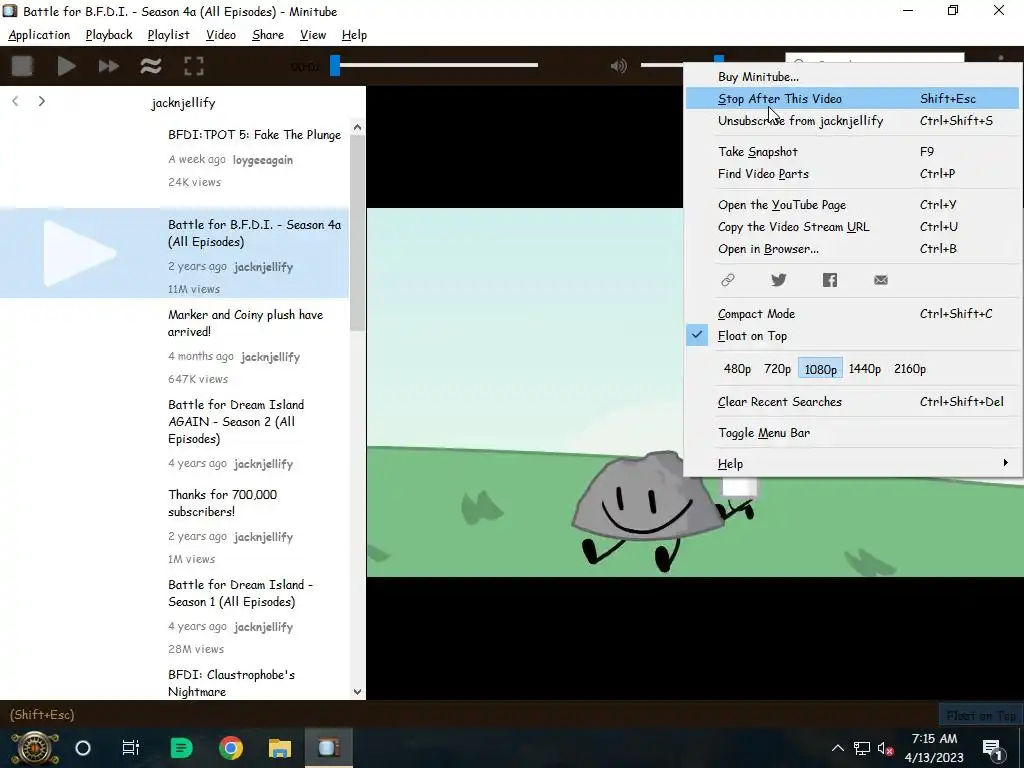Image resolution: width=1024 pixels, height=768 pixels.
Task: Click playlist scrollbar down arrow
Action: point(357,692)
